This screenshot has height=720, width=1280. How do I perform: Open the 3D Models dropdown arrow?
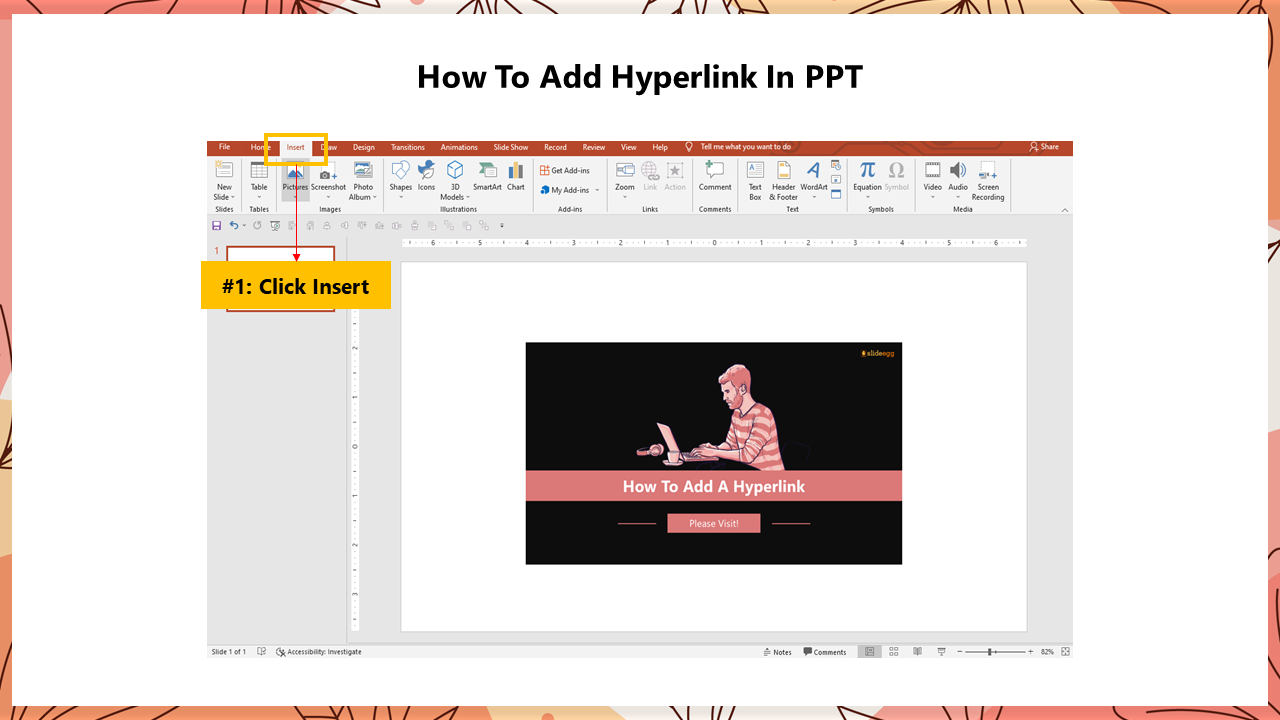pyautogui.click(x=468, y=198)
